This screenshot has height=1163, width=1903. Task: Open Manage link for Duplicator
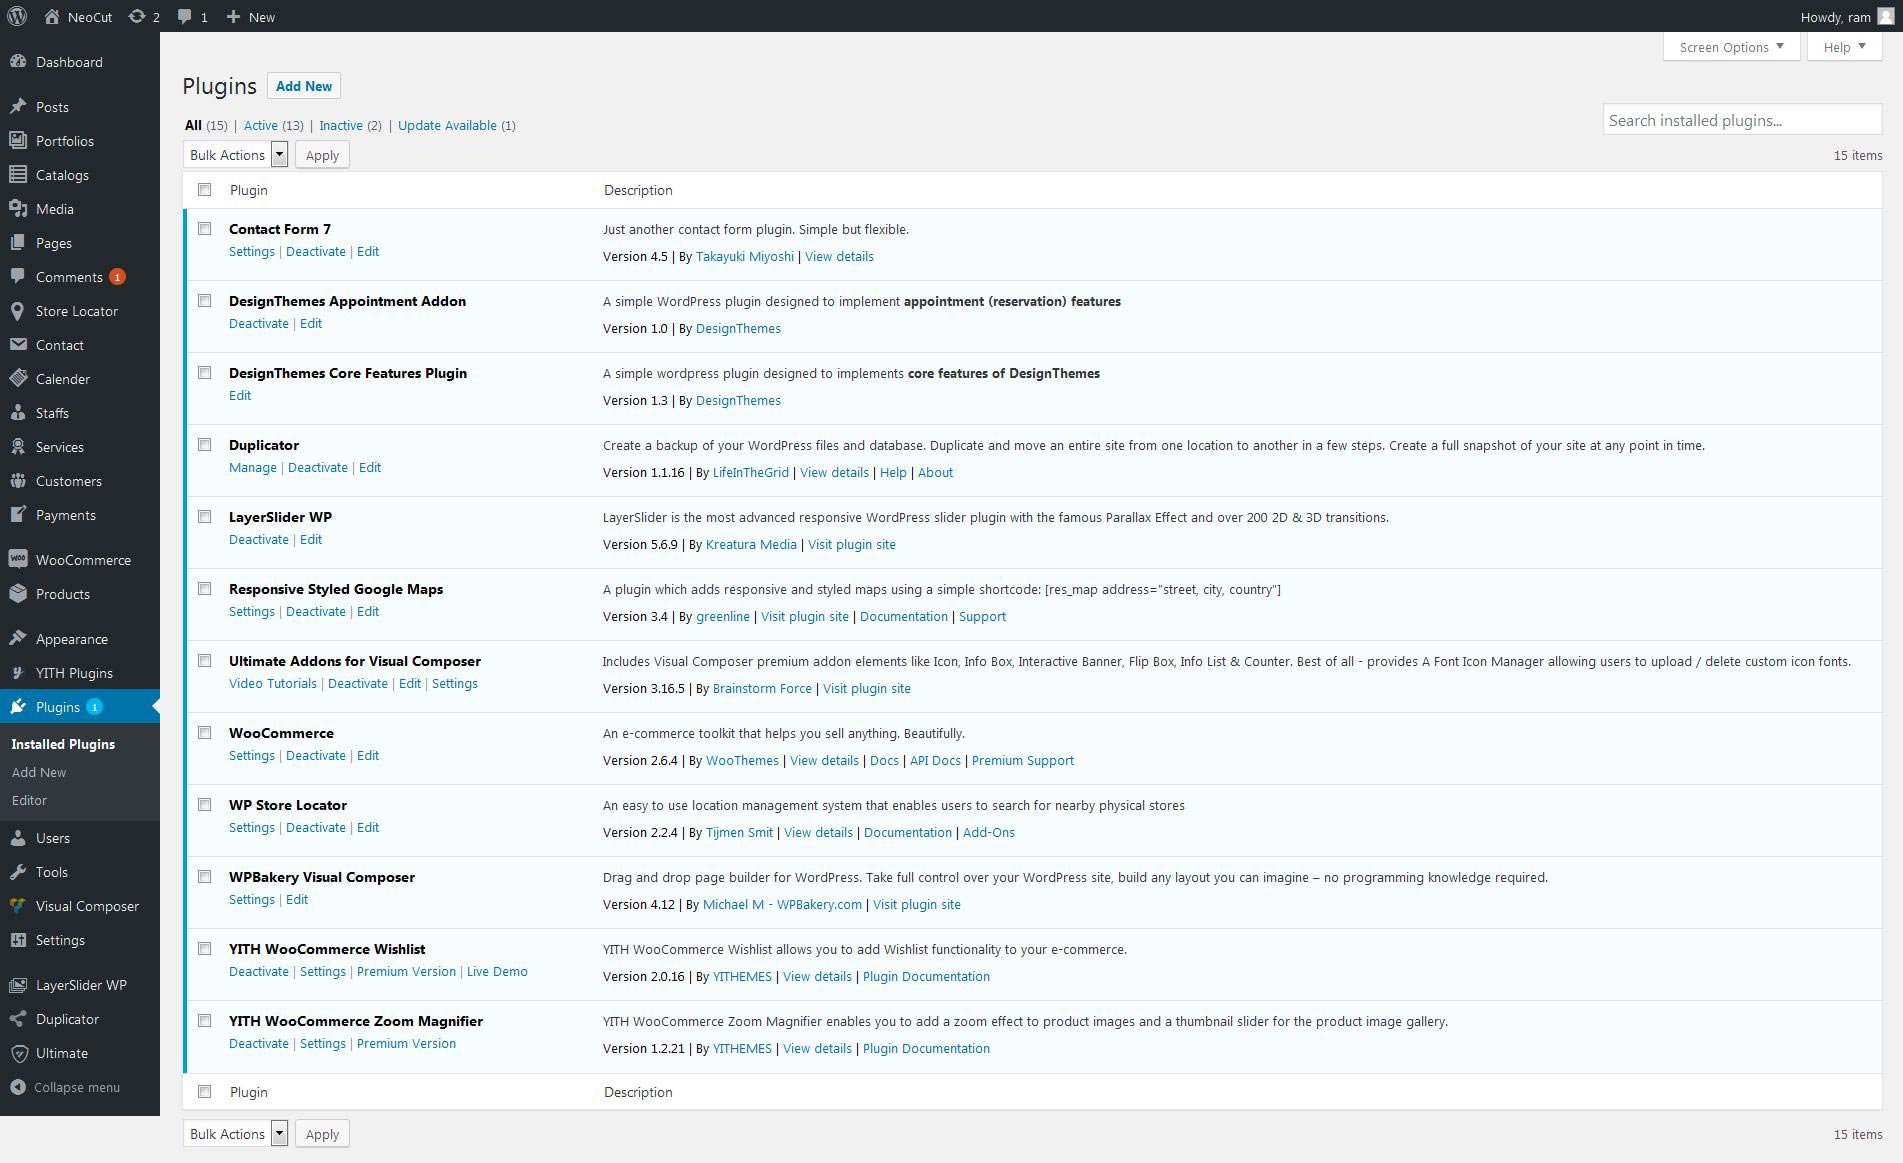(253, 468)
